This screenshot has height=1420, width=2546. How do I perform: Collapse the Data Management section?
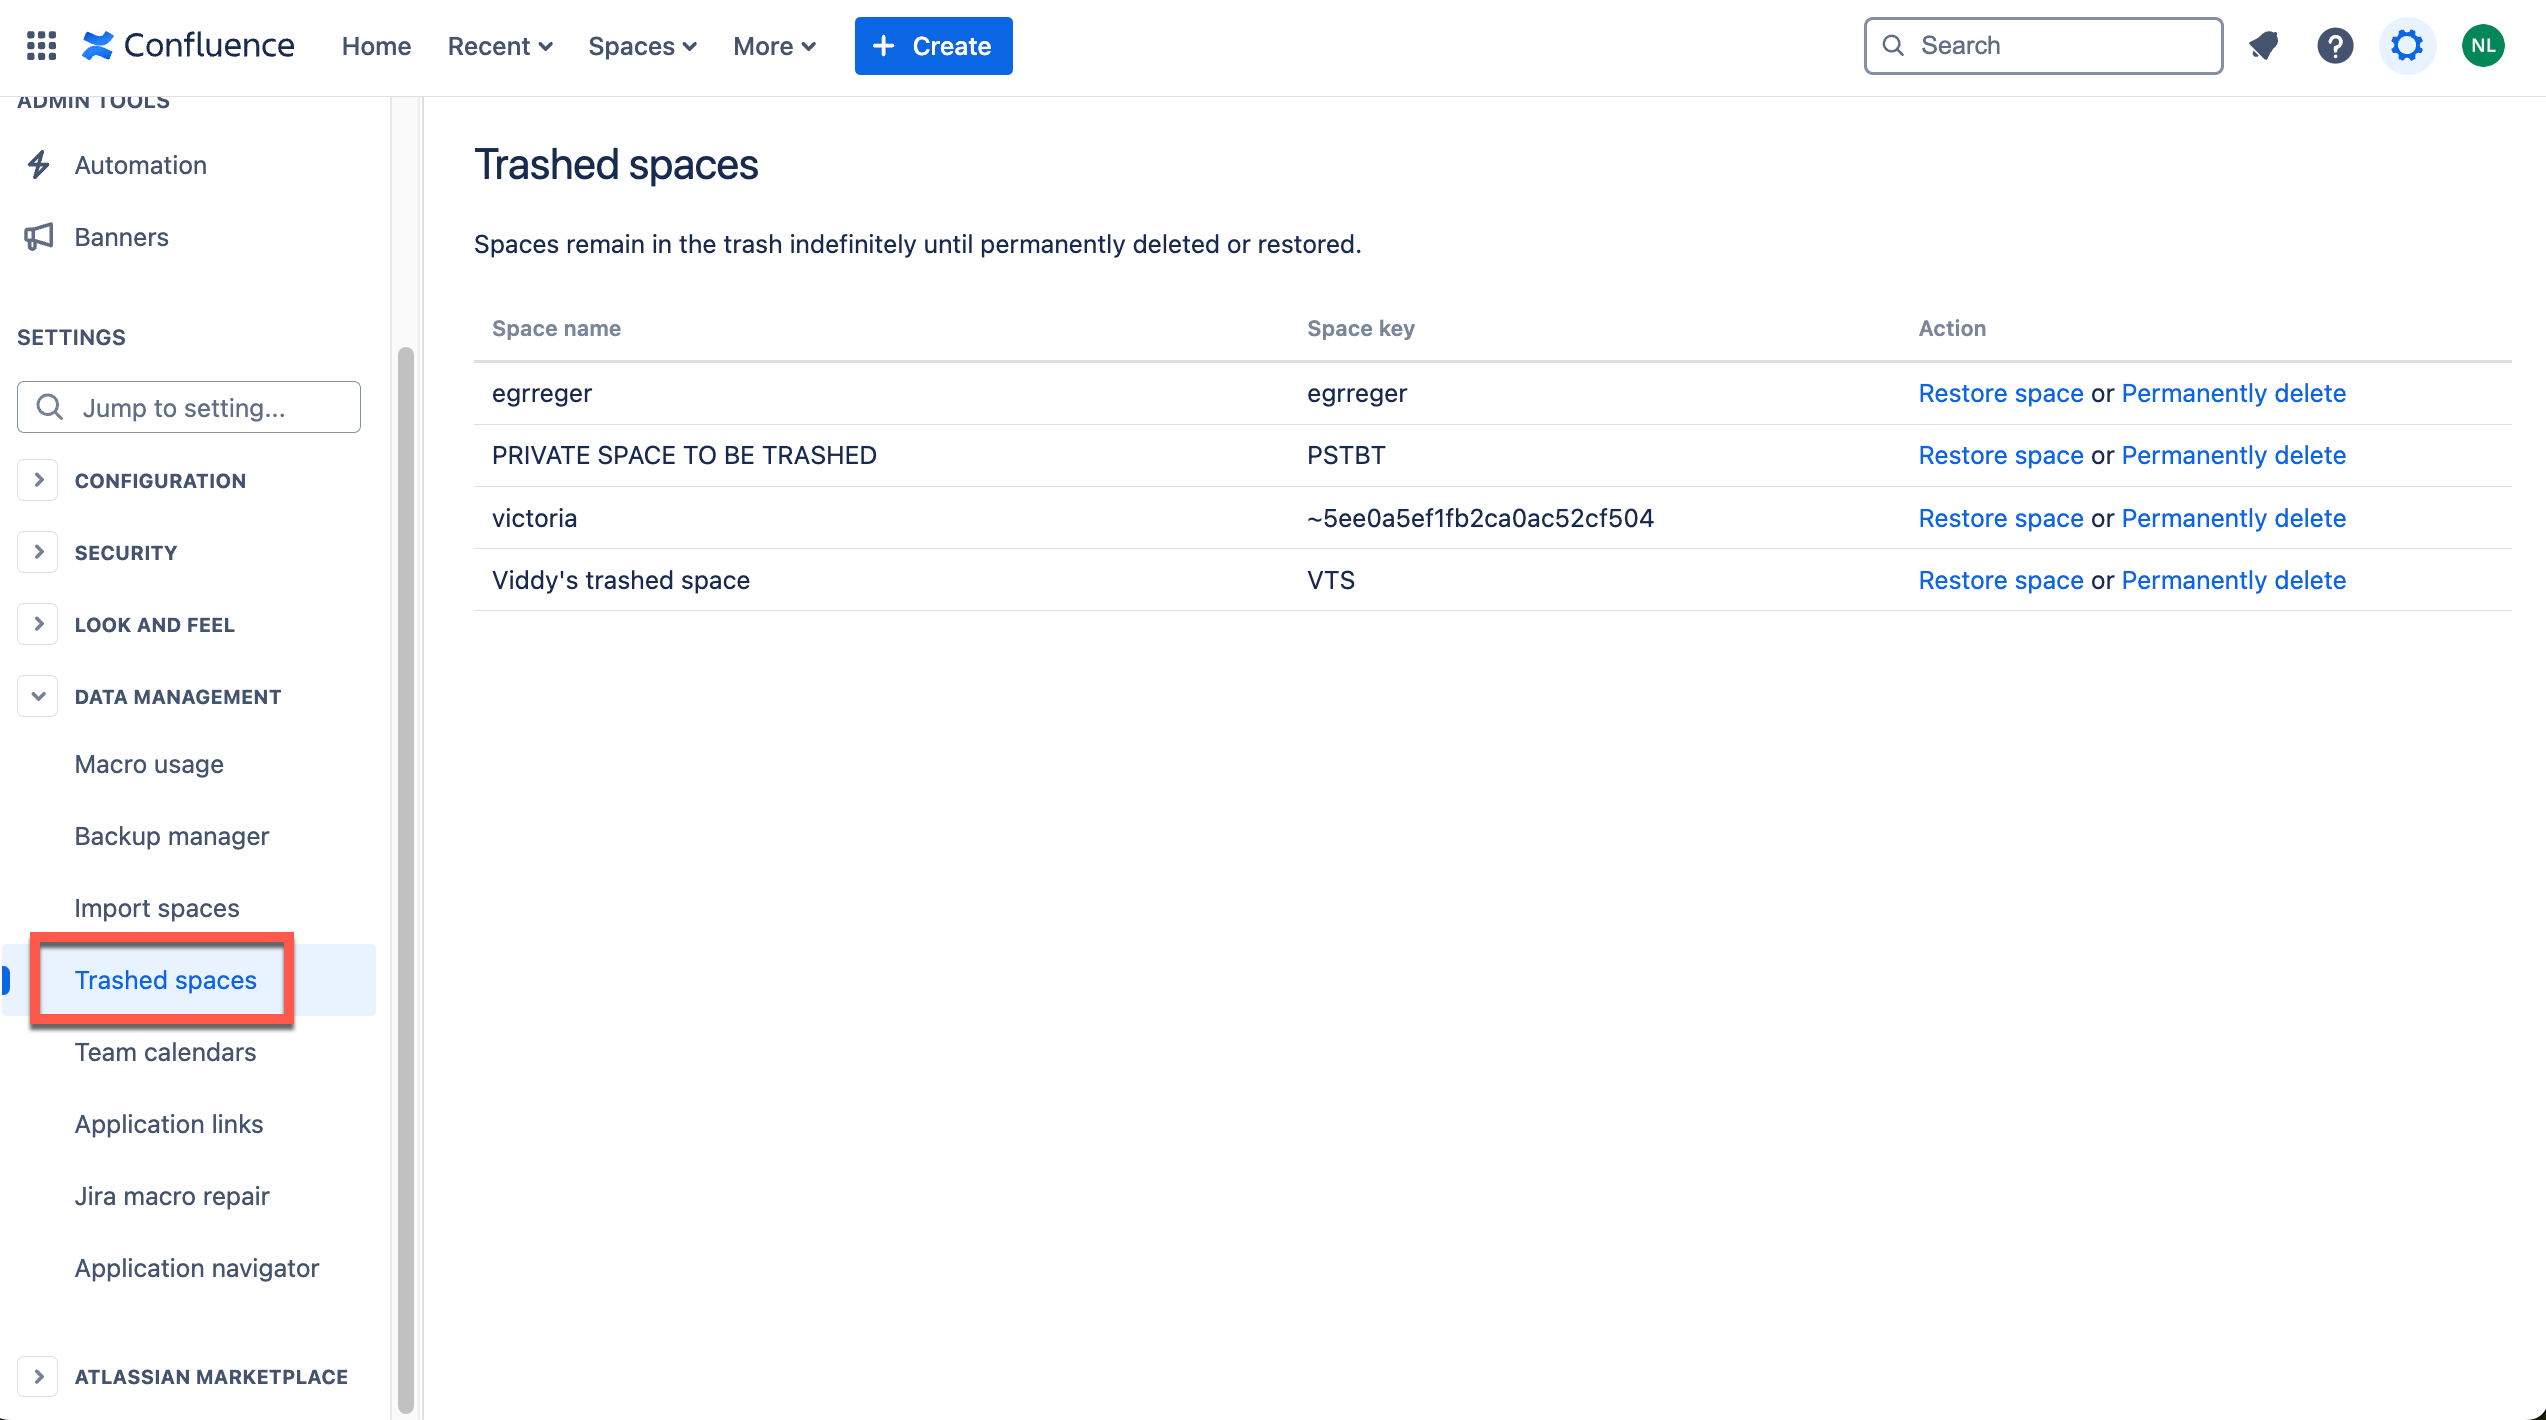(38, 696)
